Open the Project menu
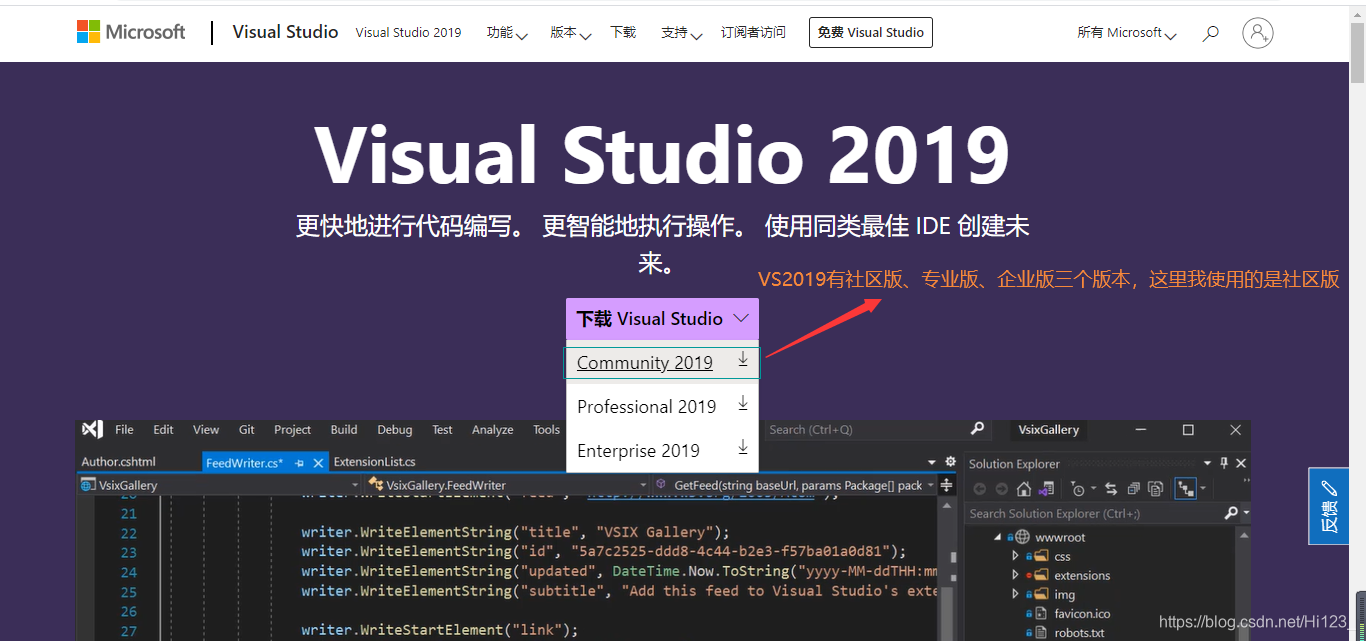This screenshot has height=641, width=1366. [x=293, y=429]
